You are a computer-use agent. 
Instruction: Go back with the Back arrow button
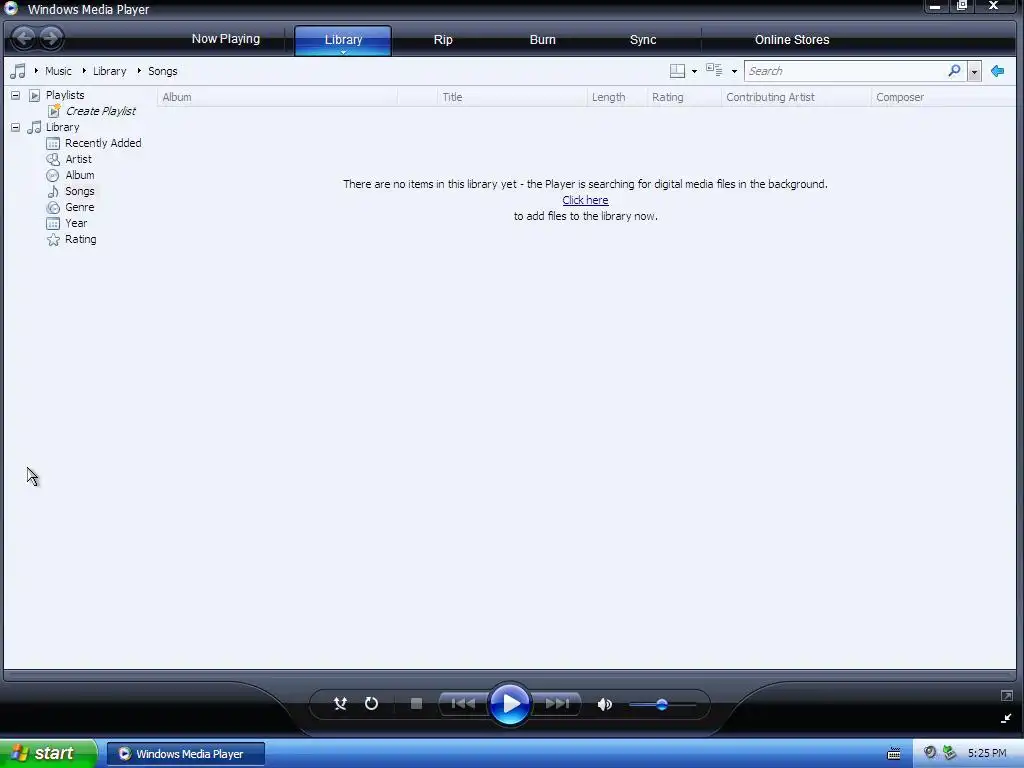(24, 38)
